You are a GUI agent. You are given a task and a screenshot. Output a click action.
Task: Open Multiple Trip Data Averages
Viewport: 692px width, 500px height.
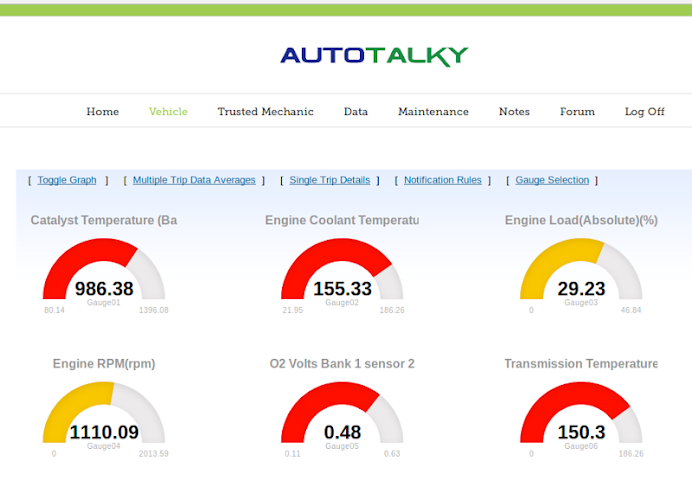[x=194, y=180]
